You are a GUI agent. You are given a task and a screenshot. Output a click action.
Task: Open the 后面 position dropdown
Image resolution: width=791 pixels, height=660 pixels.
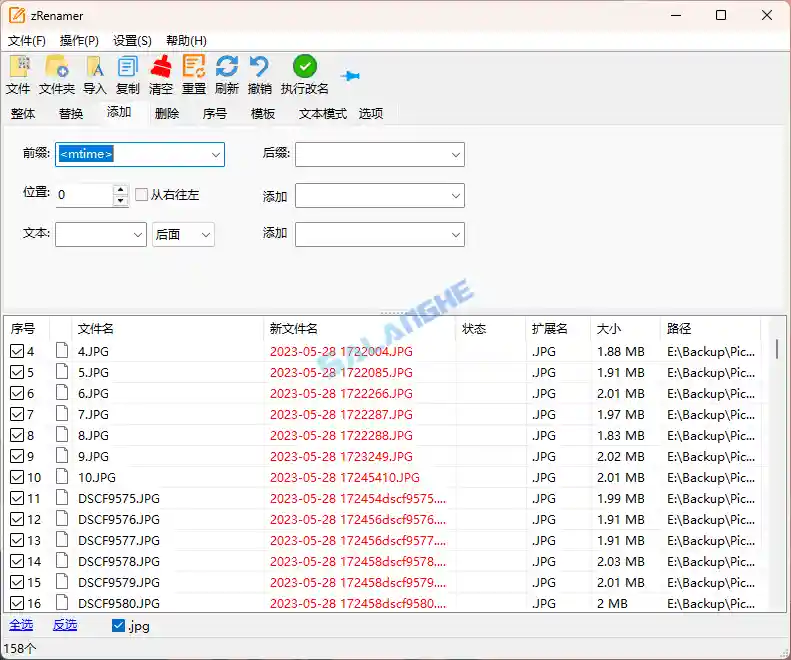(x=183, y=235)
